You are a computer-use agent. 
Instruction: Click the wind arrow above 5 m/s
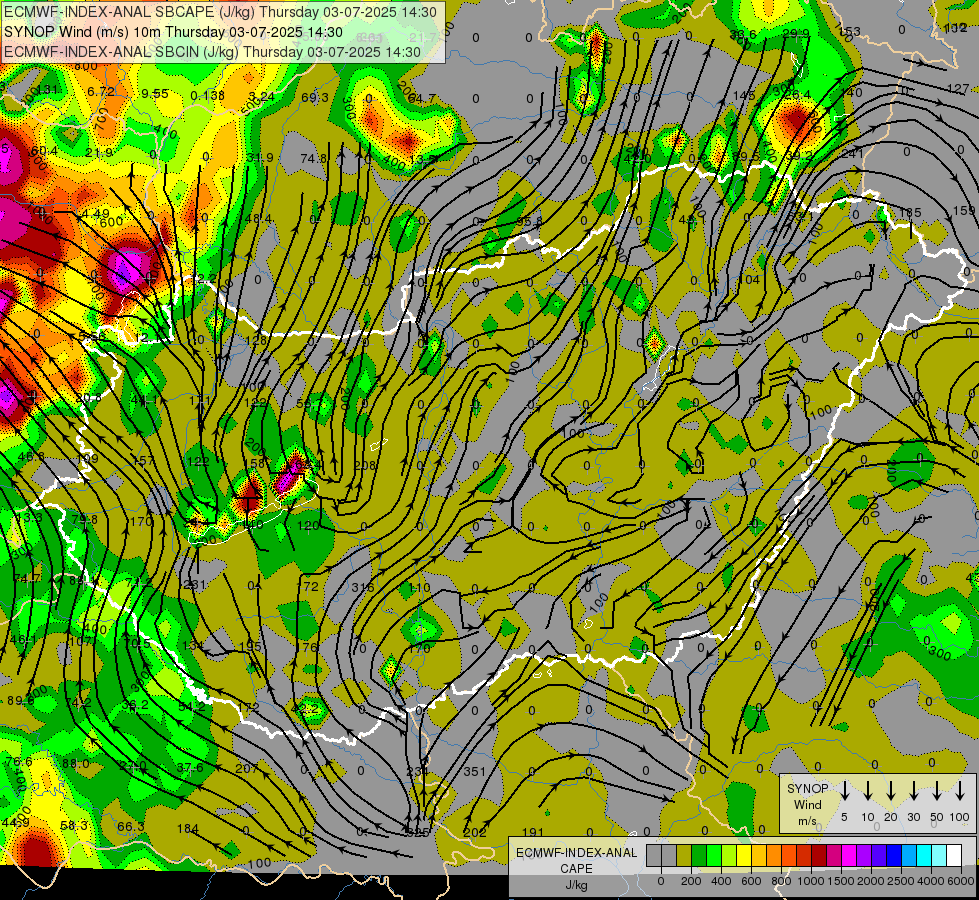pos(844,791)
